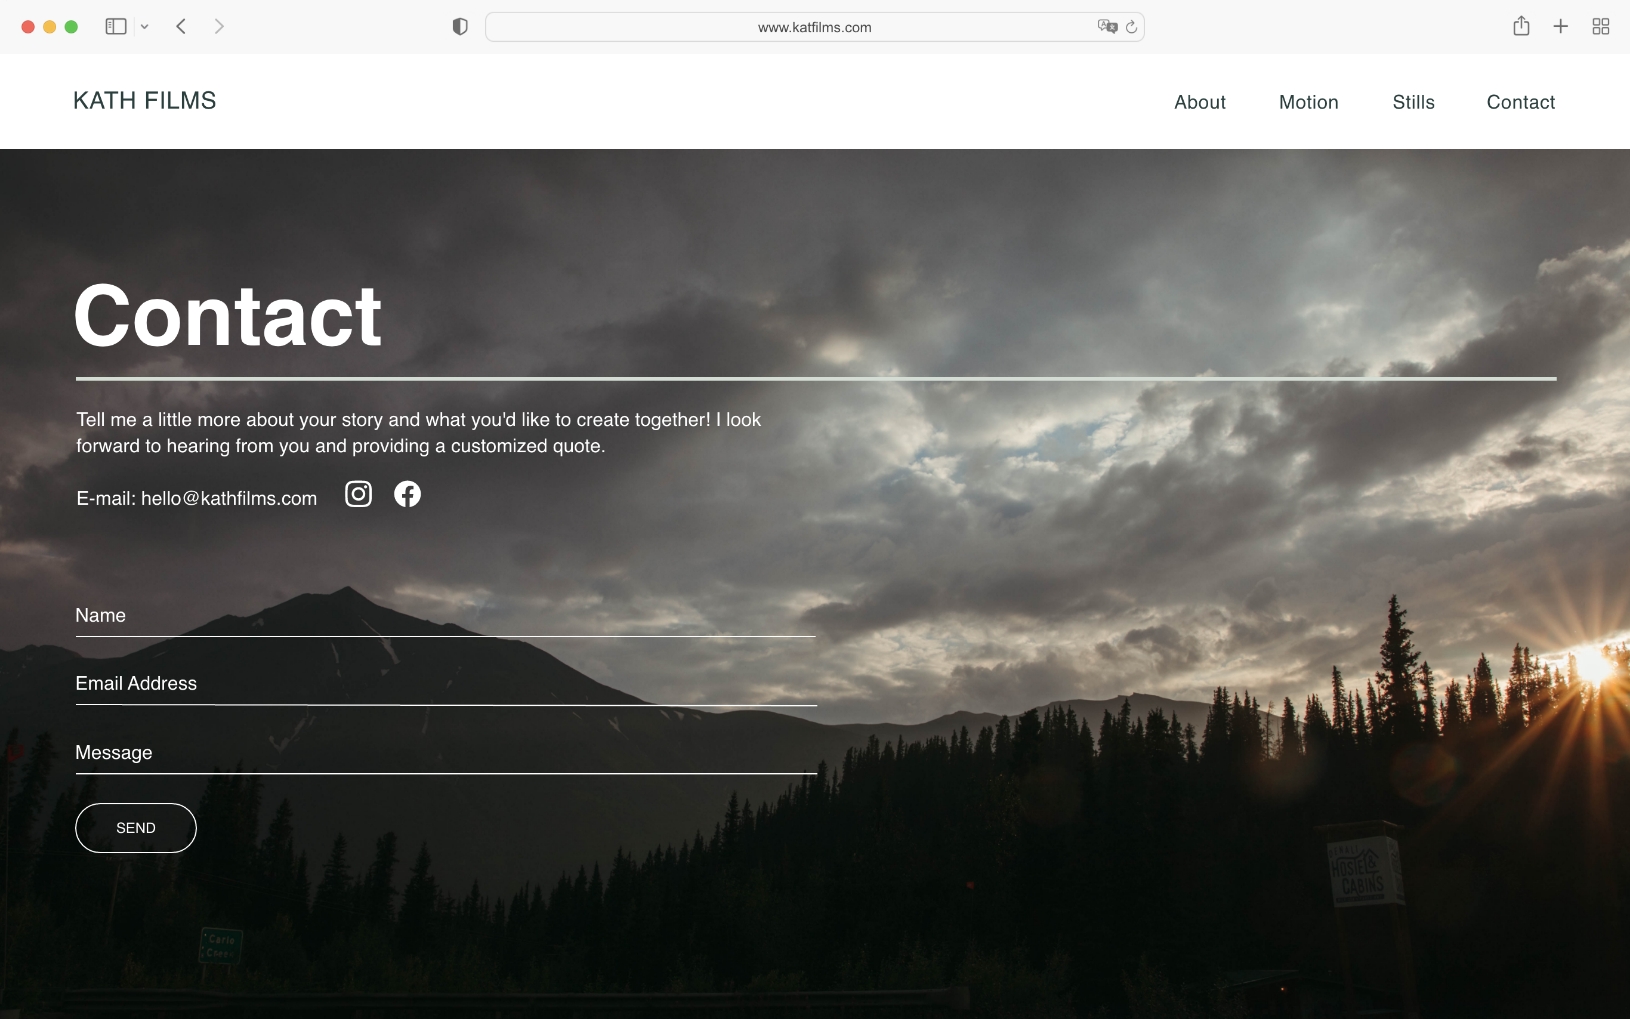1630x1019 pixels.
Task: Click into the Email Address field
Action: point(445,684)
